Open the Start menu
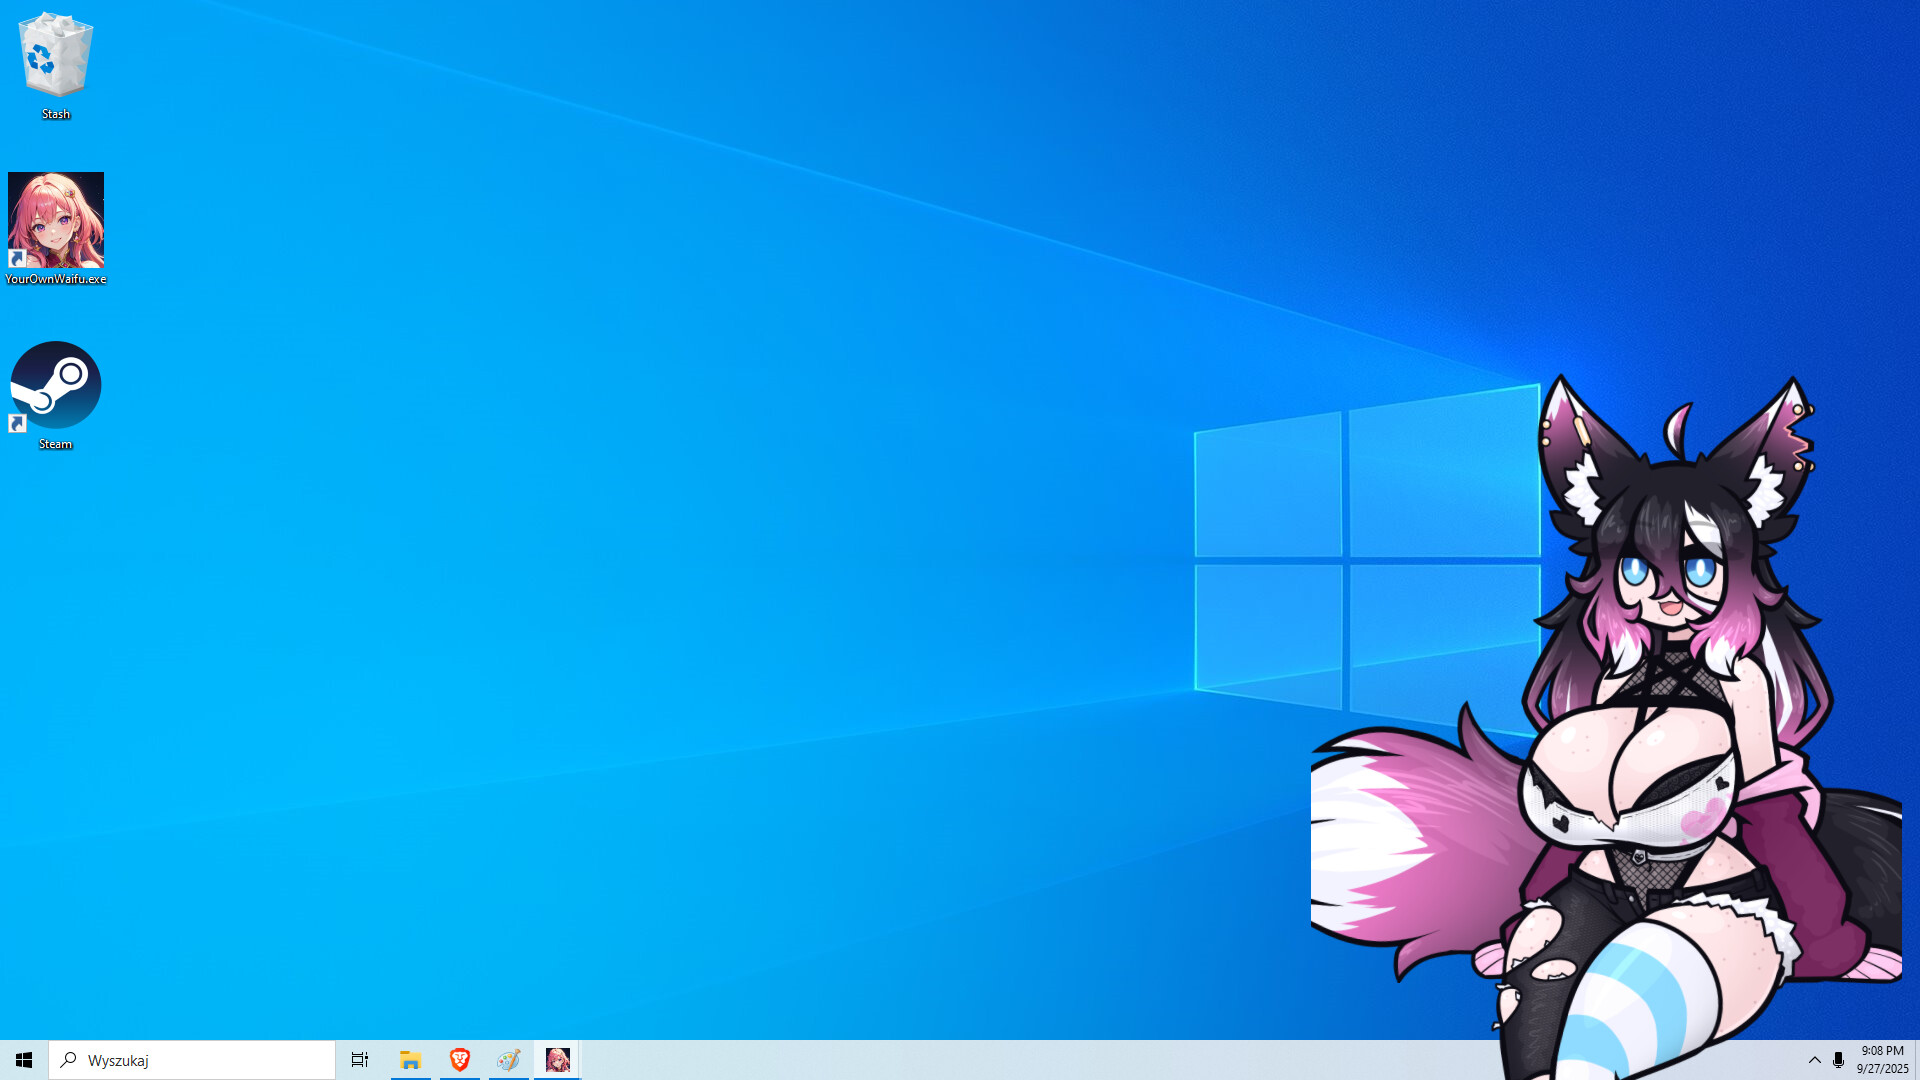Screen dimensions: 1920x1080 coord(22,1059)
